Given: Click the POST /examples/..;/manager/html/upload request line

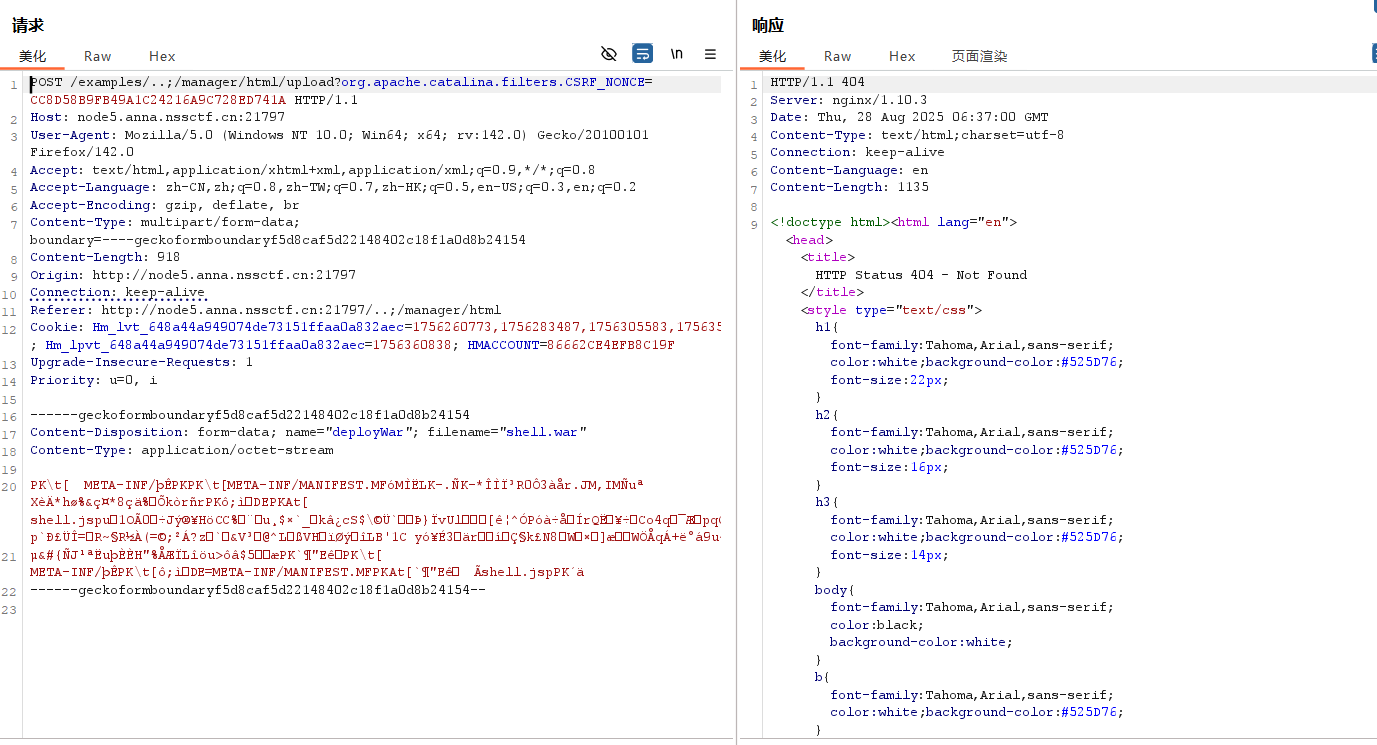Looking at the screenshot, I should [341, 82].
